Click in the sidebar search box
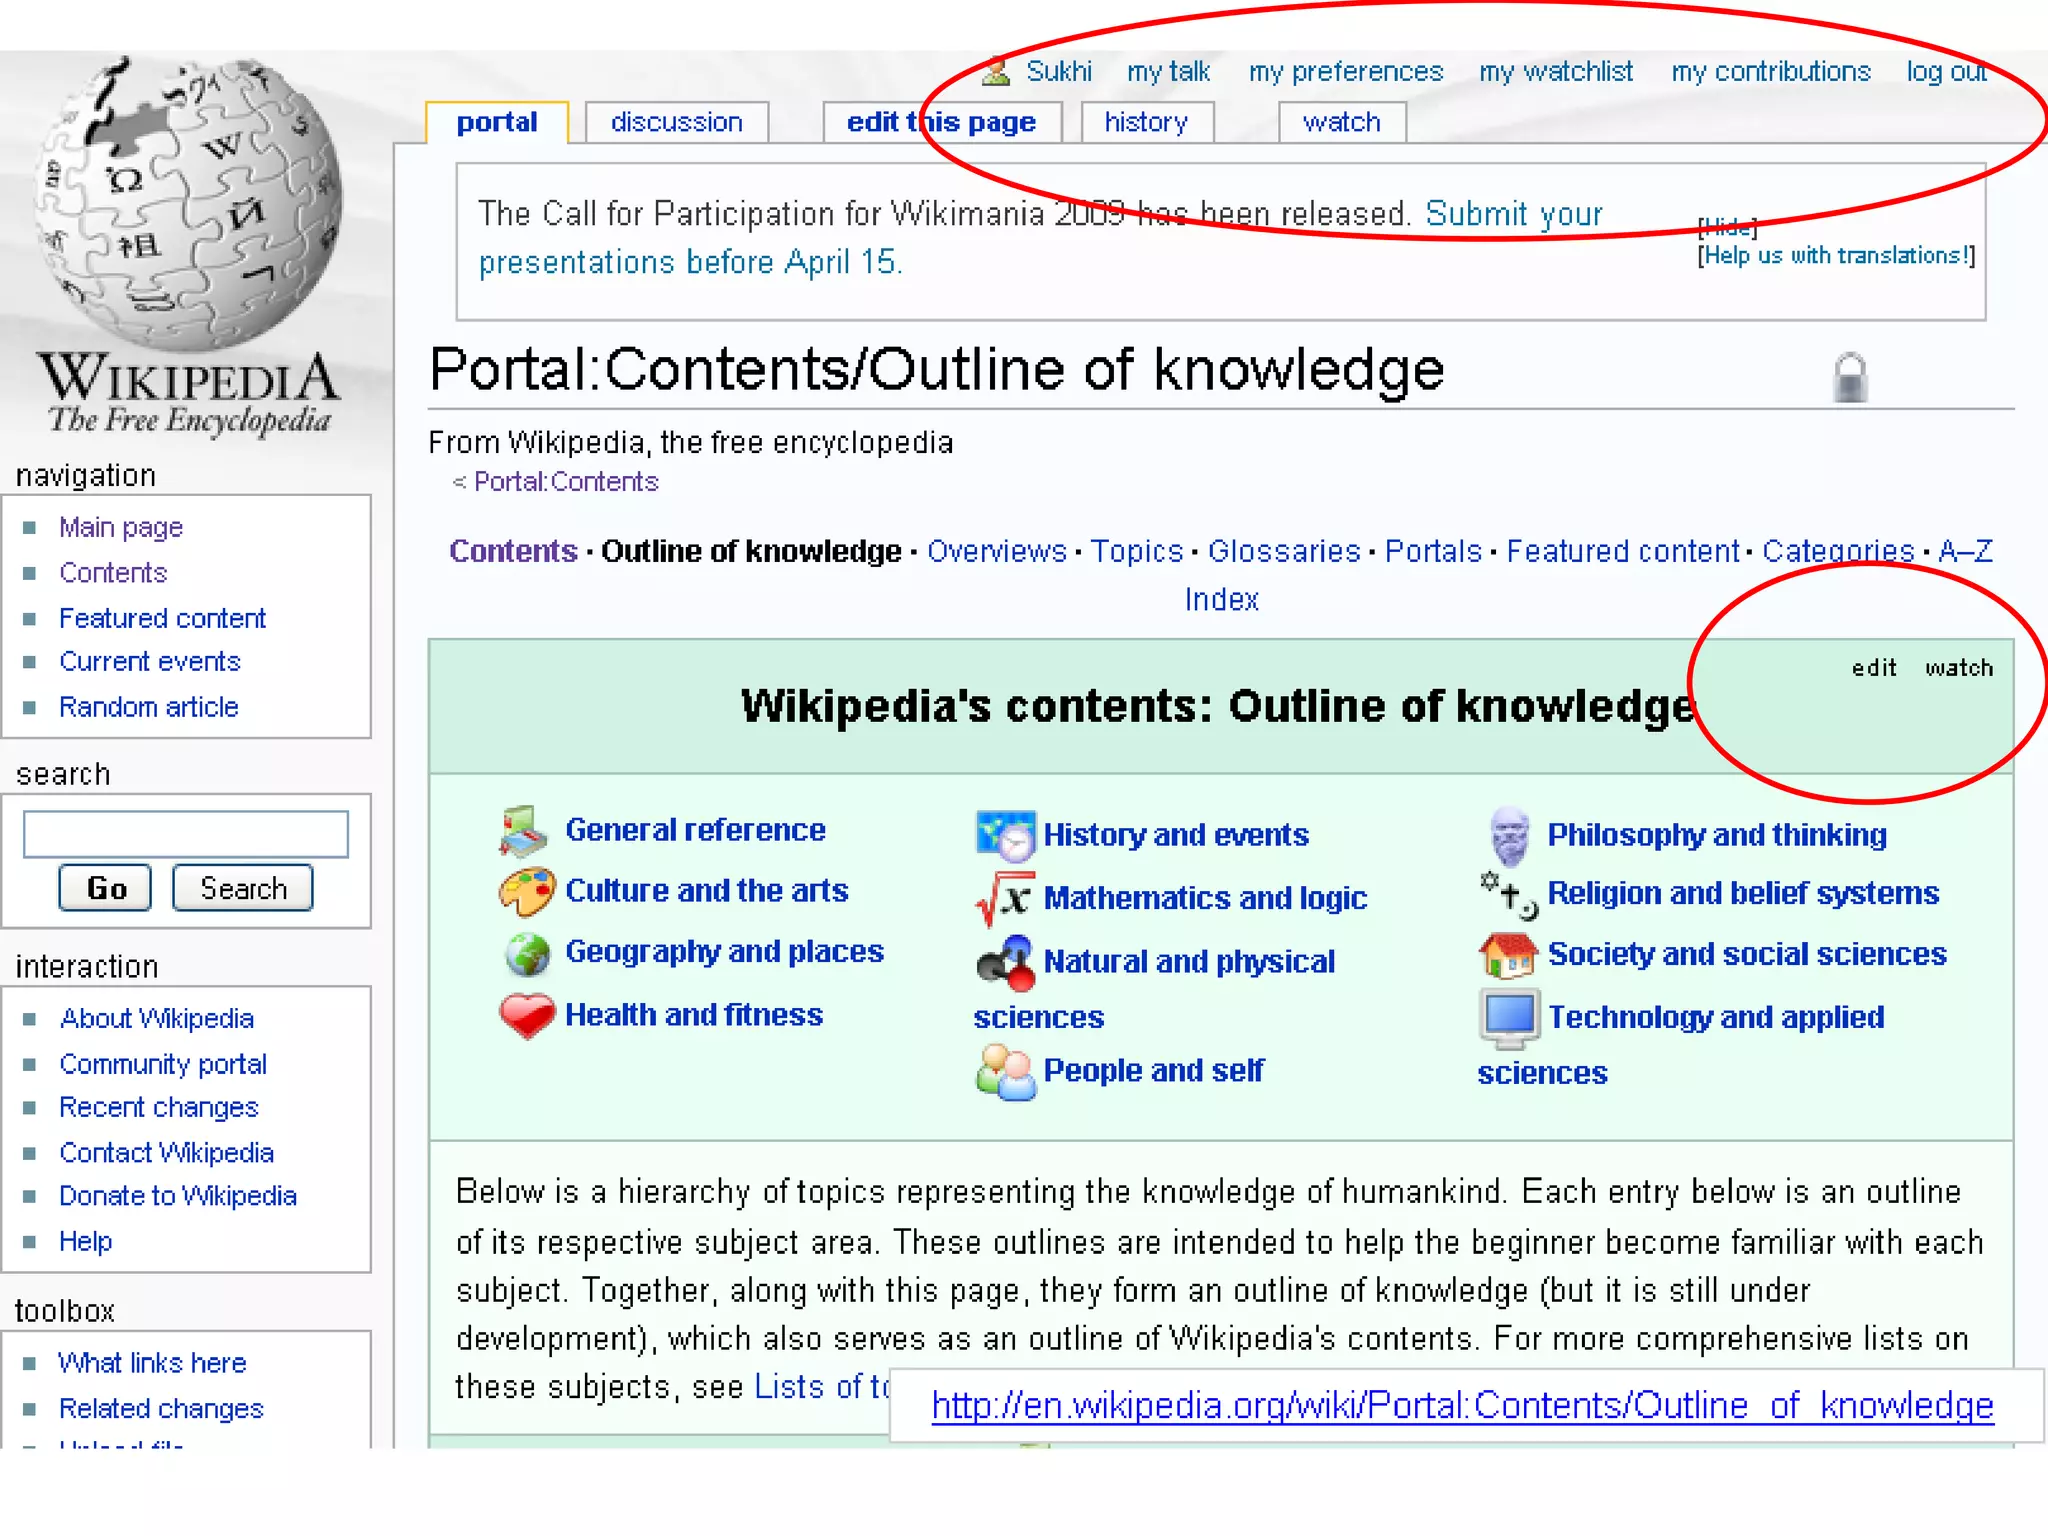The width and height of the screenshot is (2048, 1536). (186, 834)
